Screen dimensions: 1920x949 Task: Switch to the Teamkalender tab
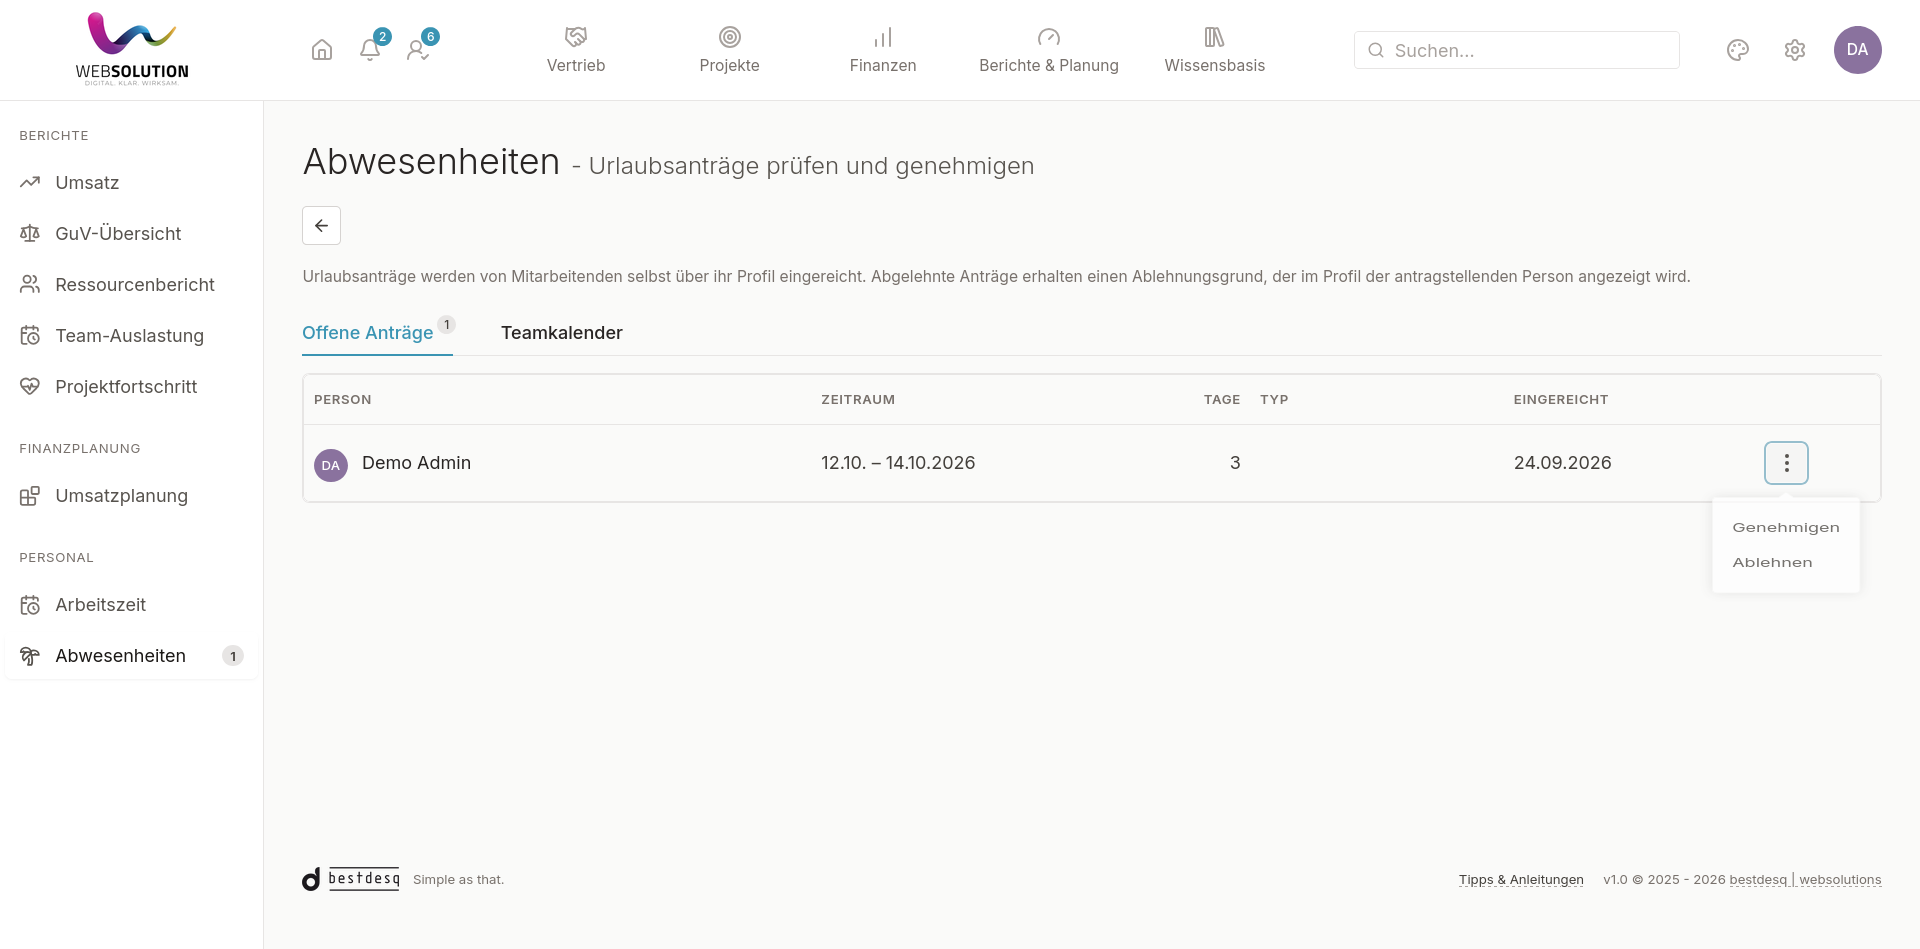coord(562,333)
